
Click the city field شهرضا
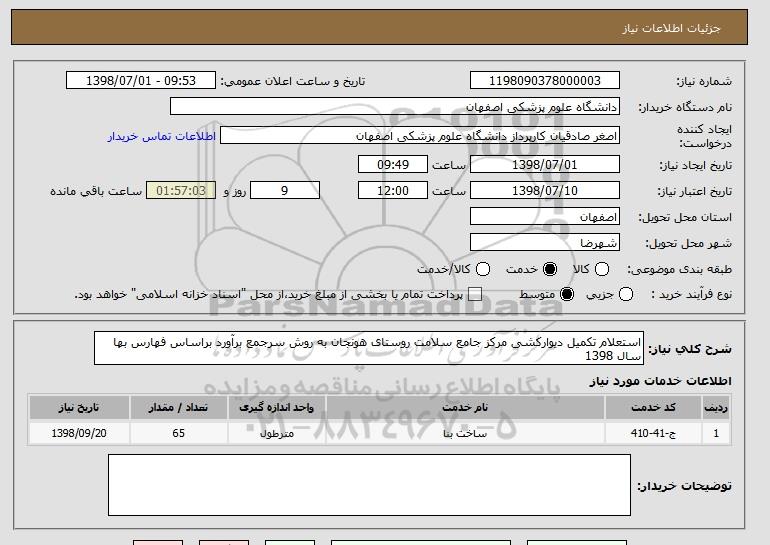(545, 243)
